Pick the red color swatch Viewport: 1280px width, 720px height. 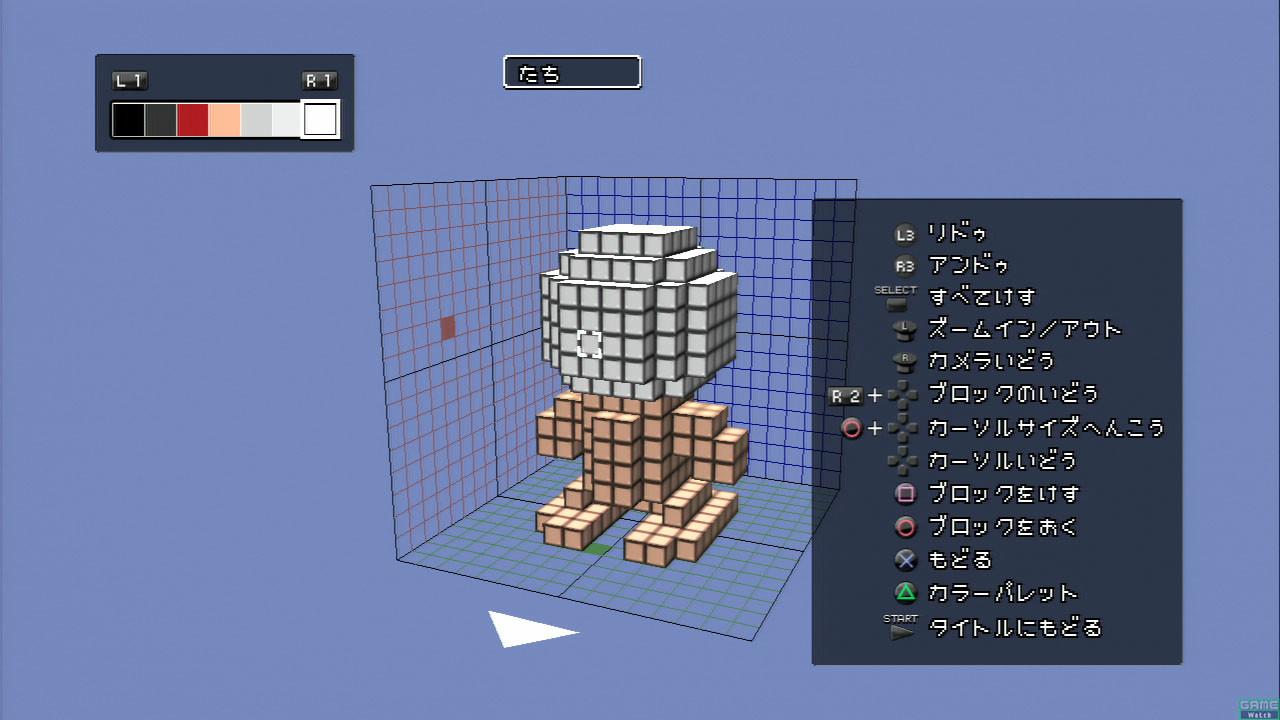tap(192, 120)
